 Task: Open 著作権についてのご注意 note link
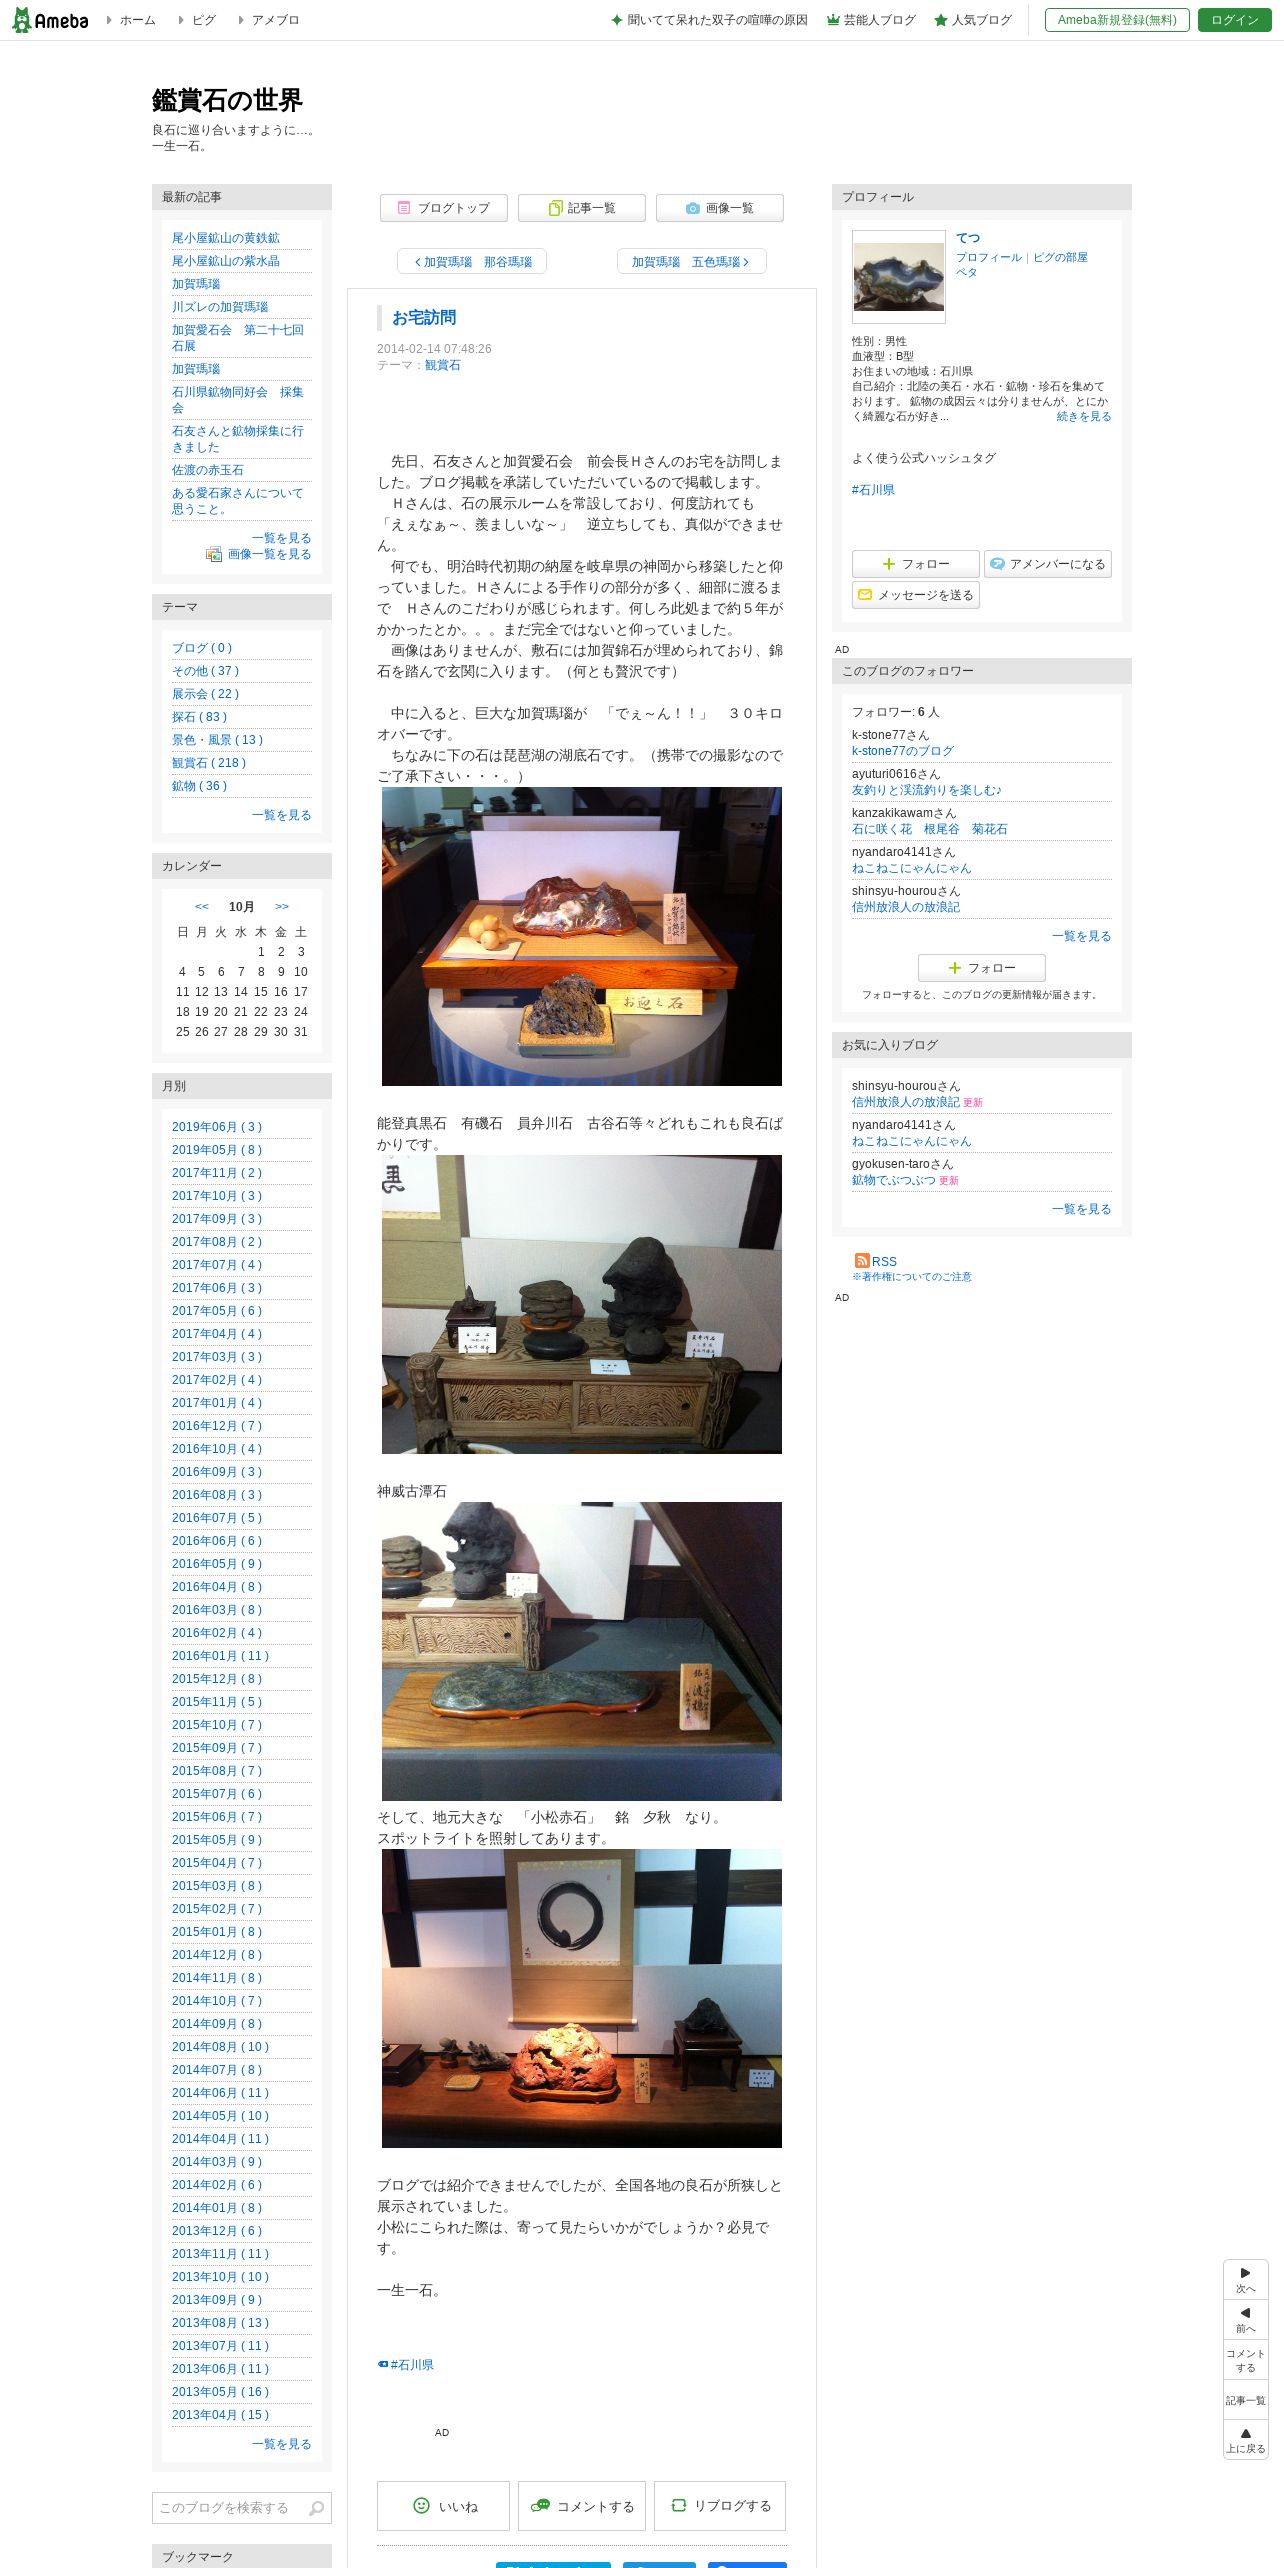(x=912, y=1277)
